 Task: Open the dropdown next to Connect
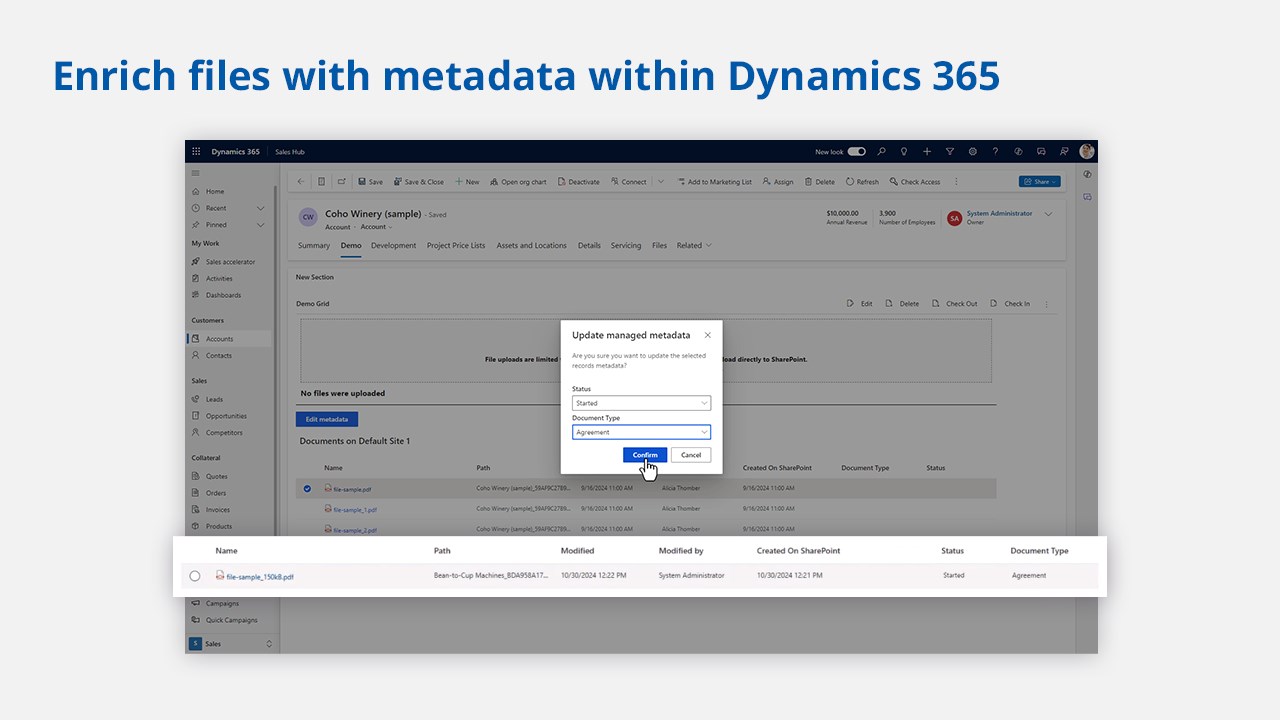click(661, 182)
